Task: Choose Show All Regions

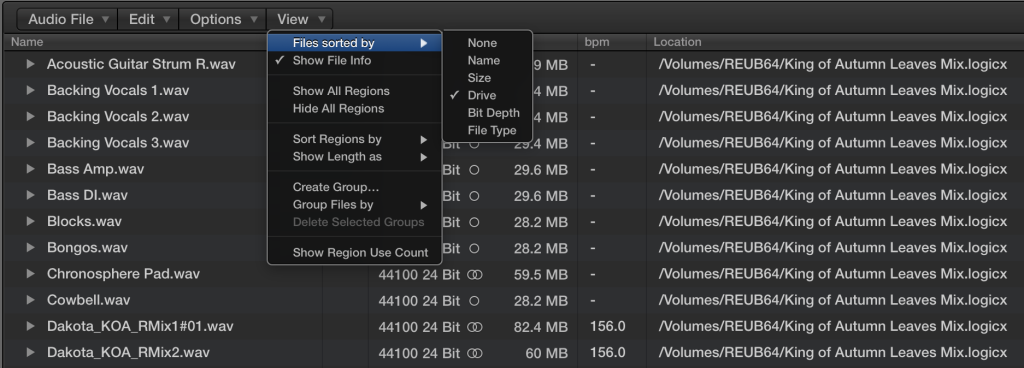Action: 355,91
